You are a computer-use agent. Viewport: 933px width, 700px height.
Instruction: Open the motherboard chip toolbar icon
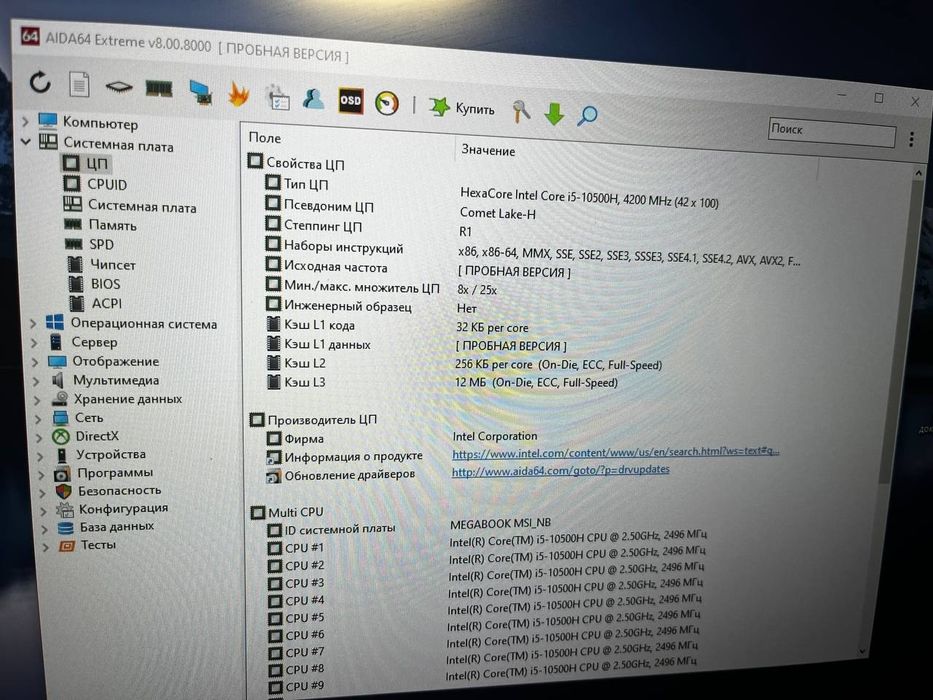118,87
